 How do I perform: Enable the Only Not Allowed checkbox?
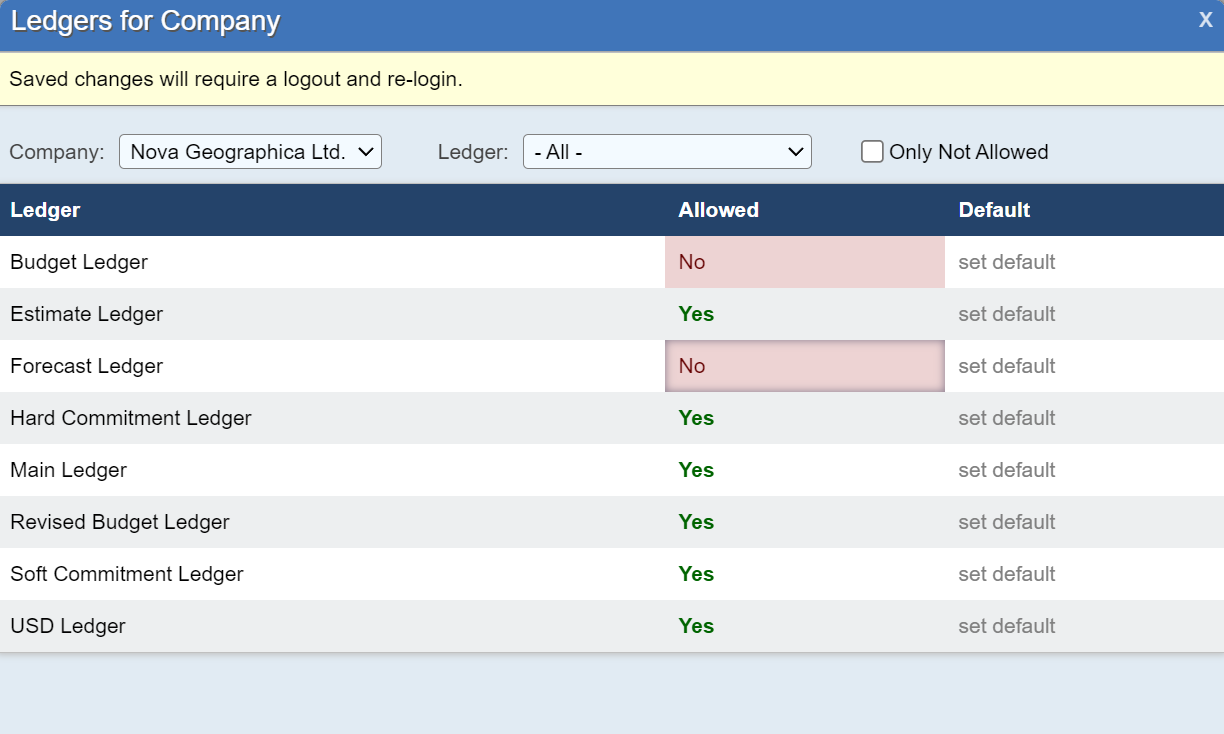coord(873,152)
